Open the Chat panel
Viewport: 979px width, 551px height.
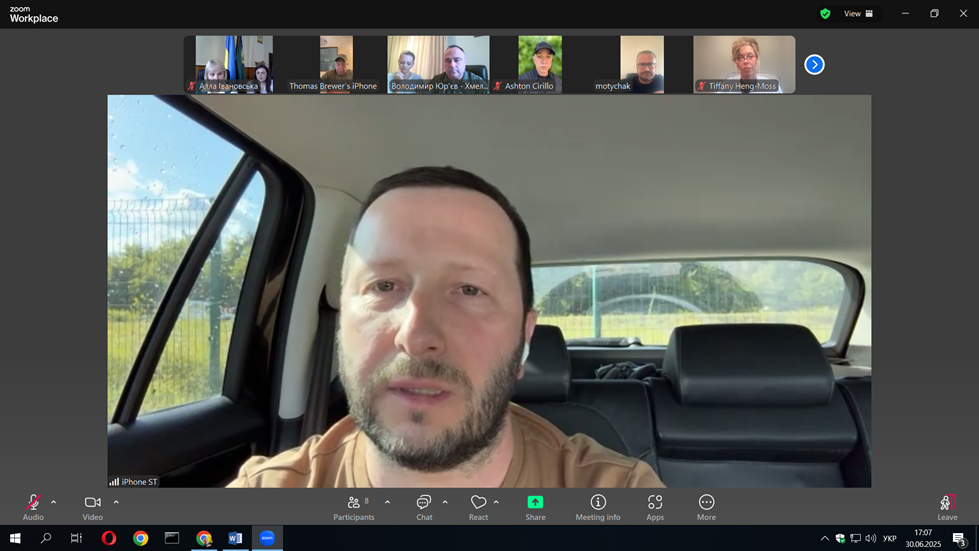pos(424,506)
